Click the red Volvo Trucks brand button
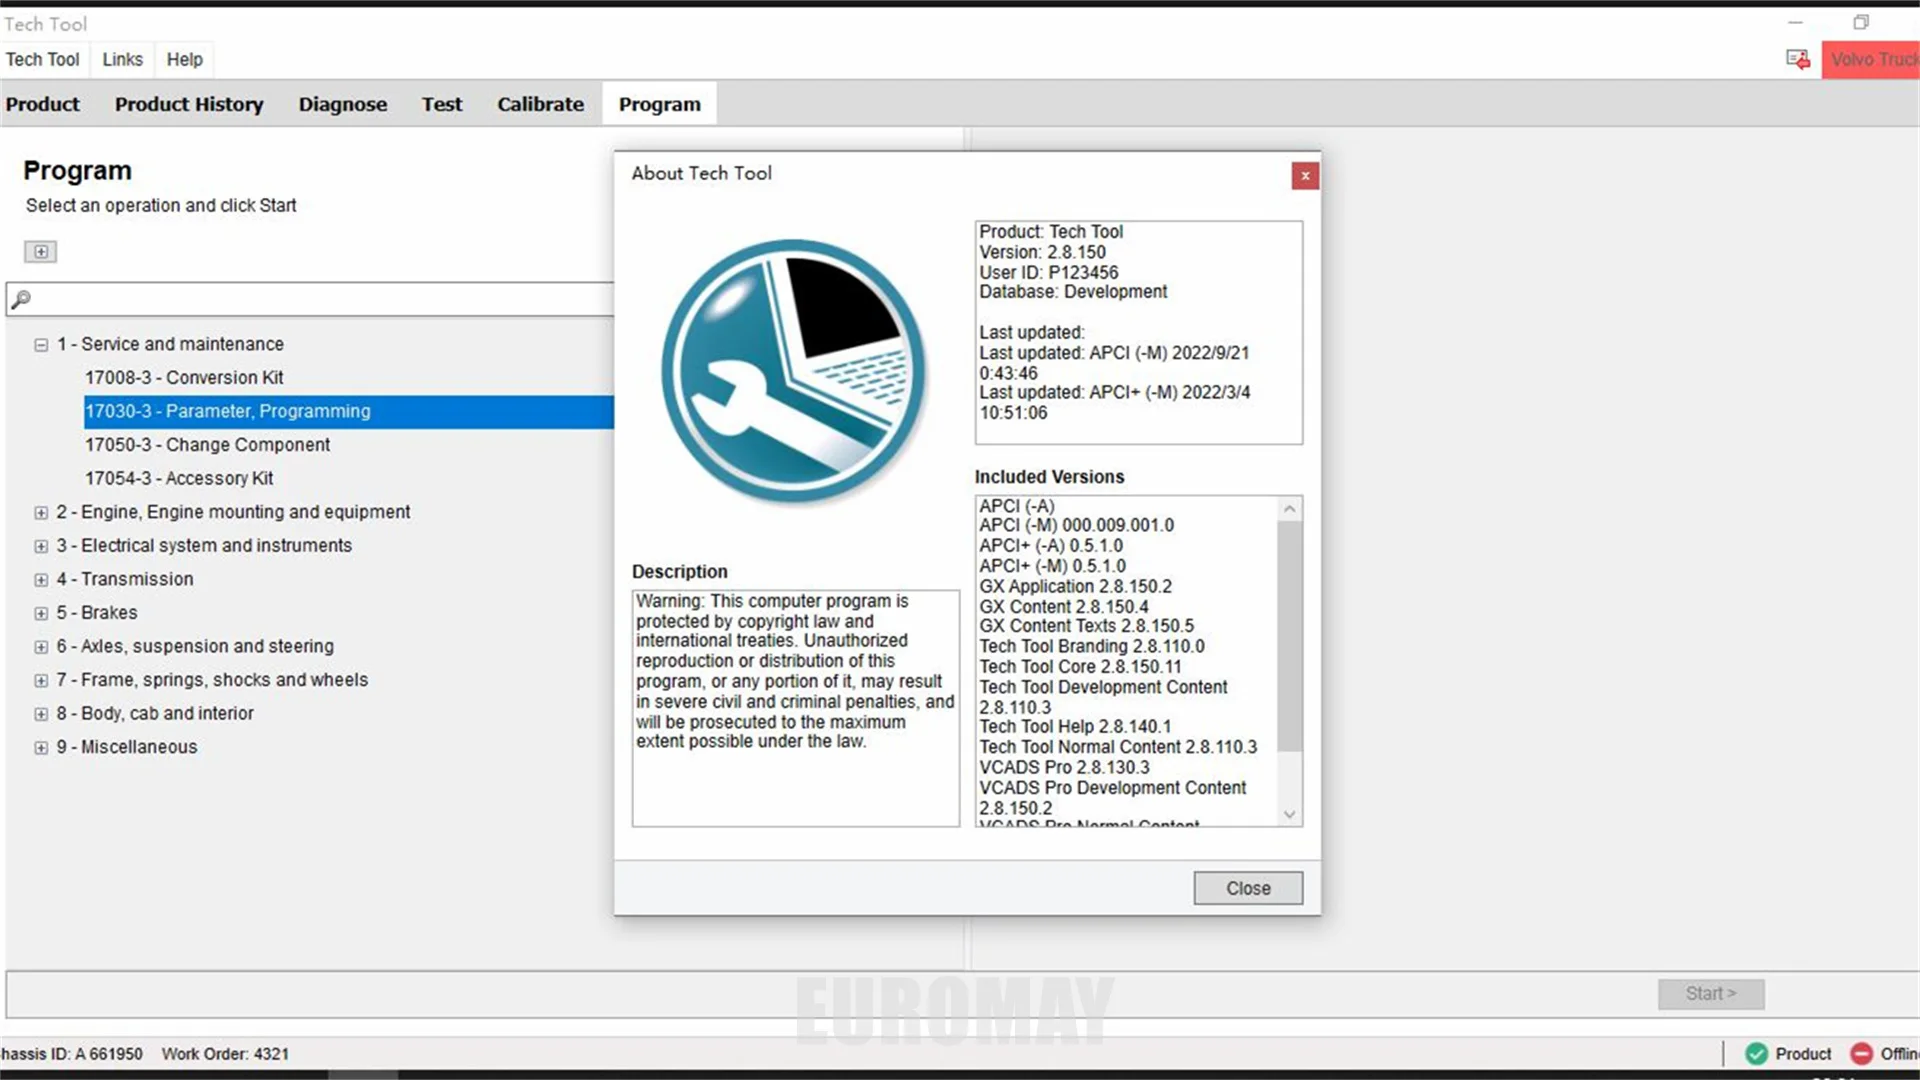The image size is (1920, 1080). click(1871, 59)
